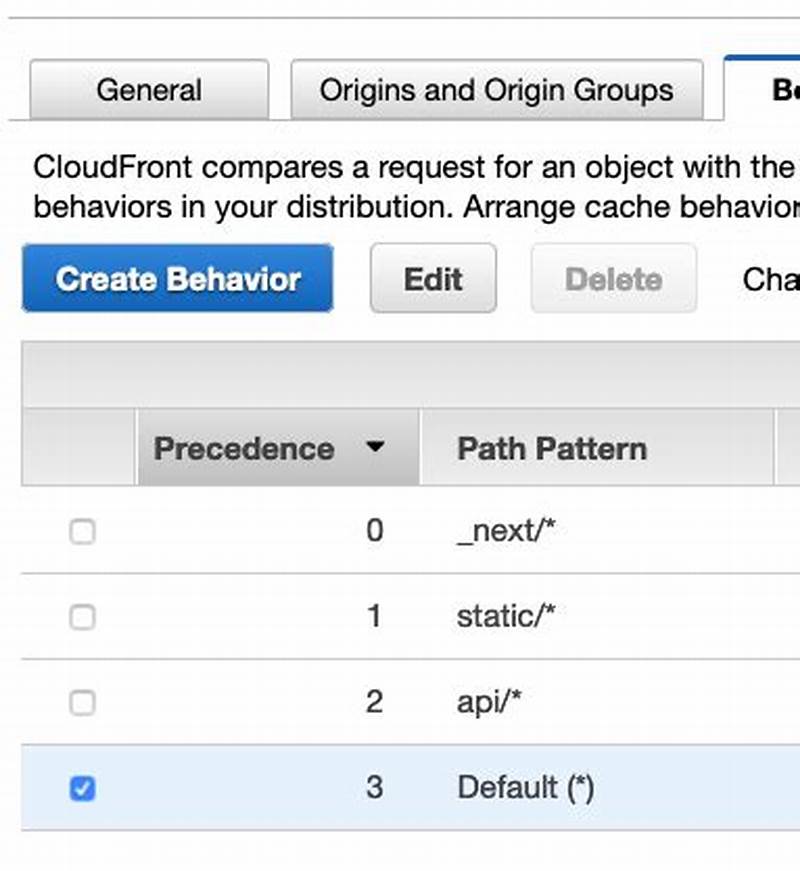This screenshot has height=871, width=800.
Task: Select the partially visible Behaviors tab
Action: coord(775,89)
